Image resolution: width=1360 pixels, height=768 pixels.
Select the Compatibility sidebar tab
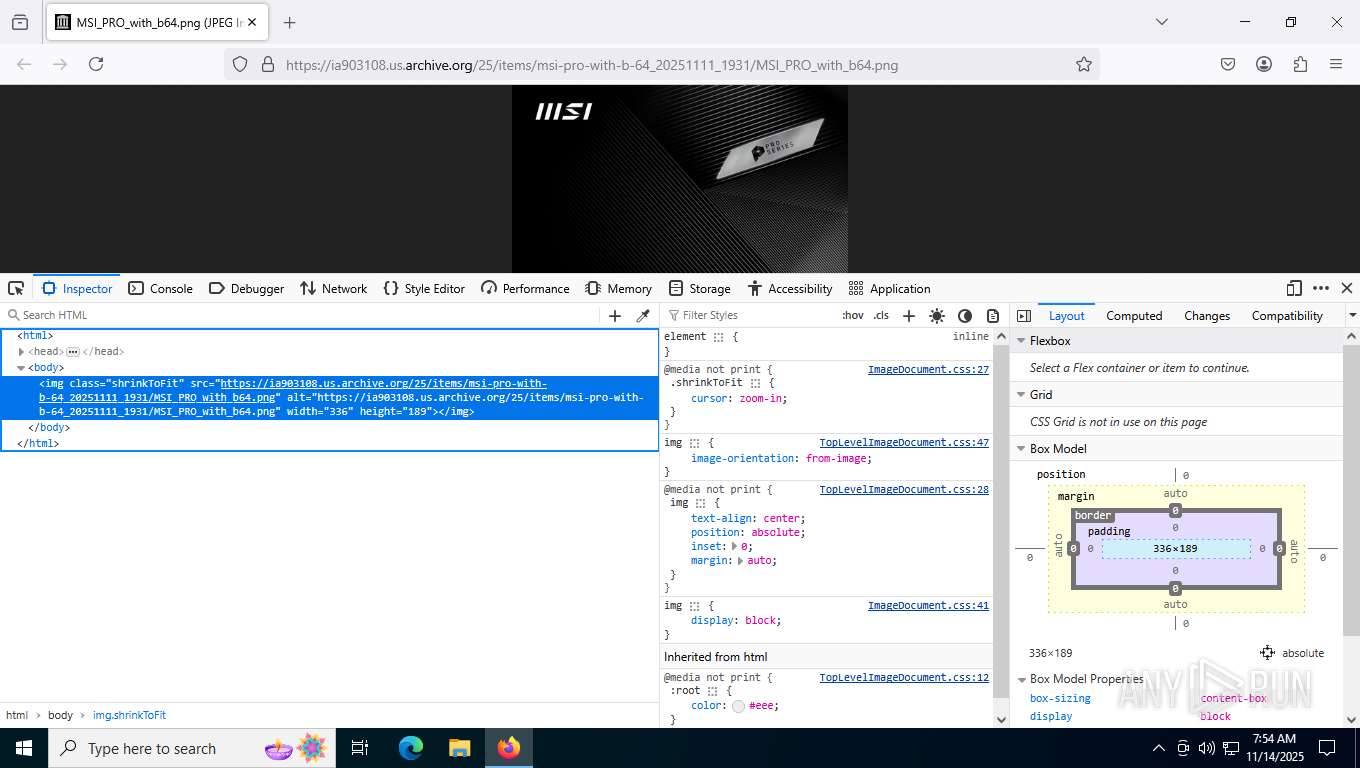click(x=1287, y=315)
